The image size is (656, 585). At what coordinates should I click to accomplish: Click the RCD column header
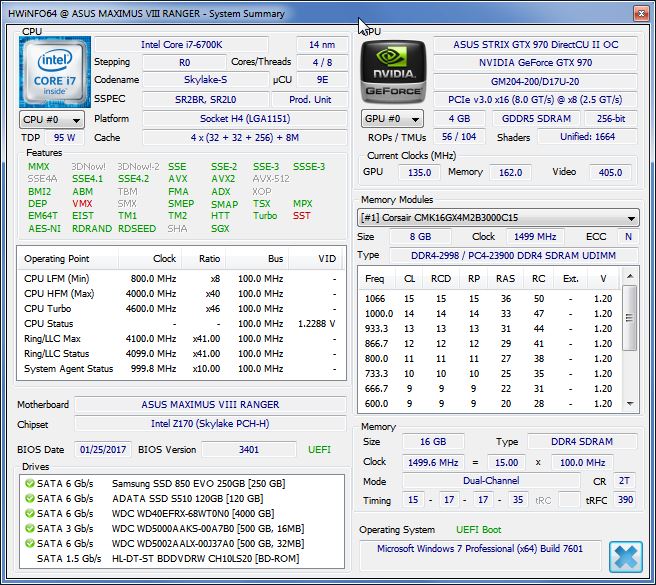[441, 279]
